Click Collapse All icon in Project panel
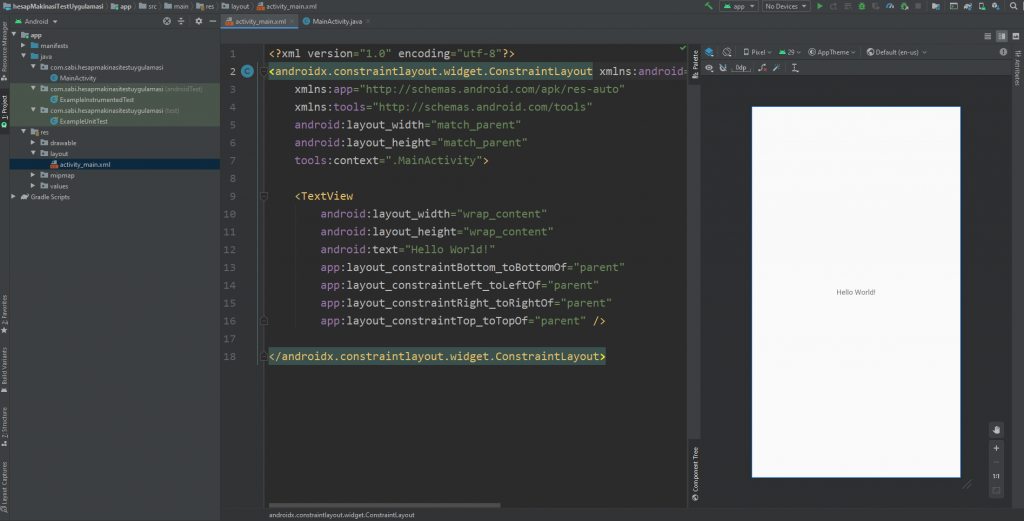1024x521 pixels. (x=181, y=21)
